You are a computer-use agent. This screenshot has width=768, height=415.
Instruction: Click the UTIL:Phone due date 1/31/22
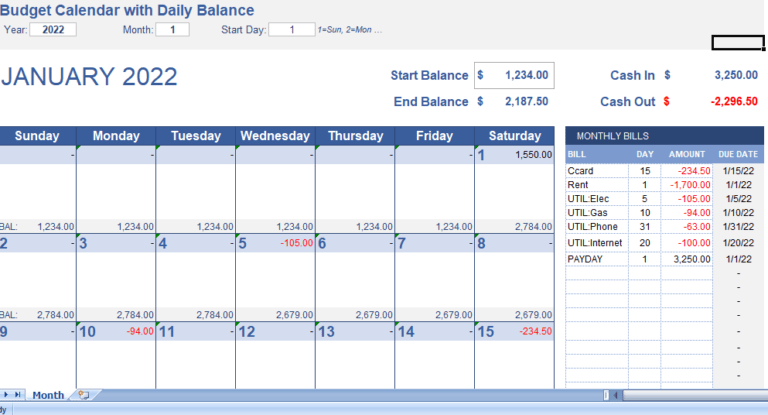pos(738,227)
